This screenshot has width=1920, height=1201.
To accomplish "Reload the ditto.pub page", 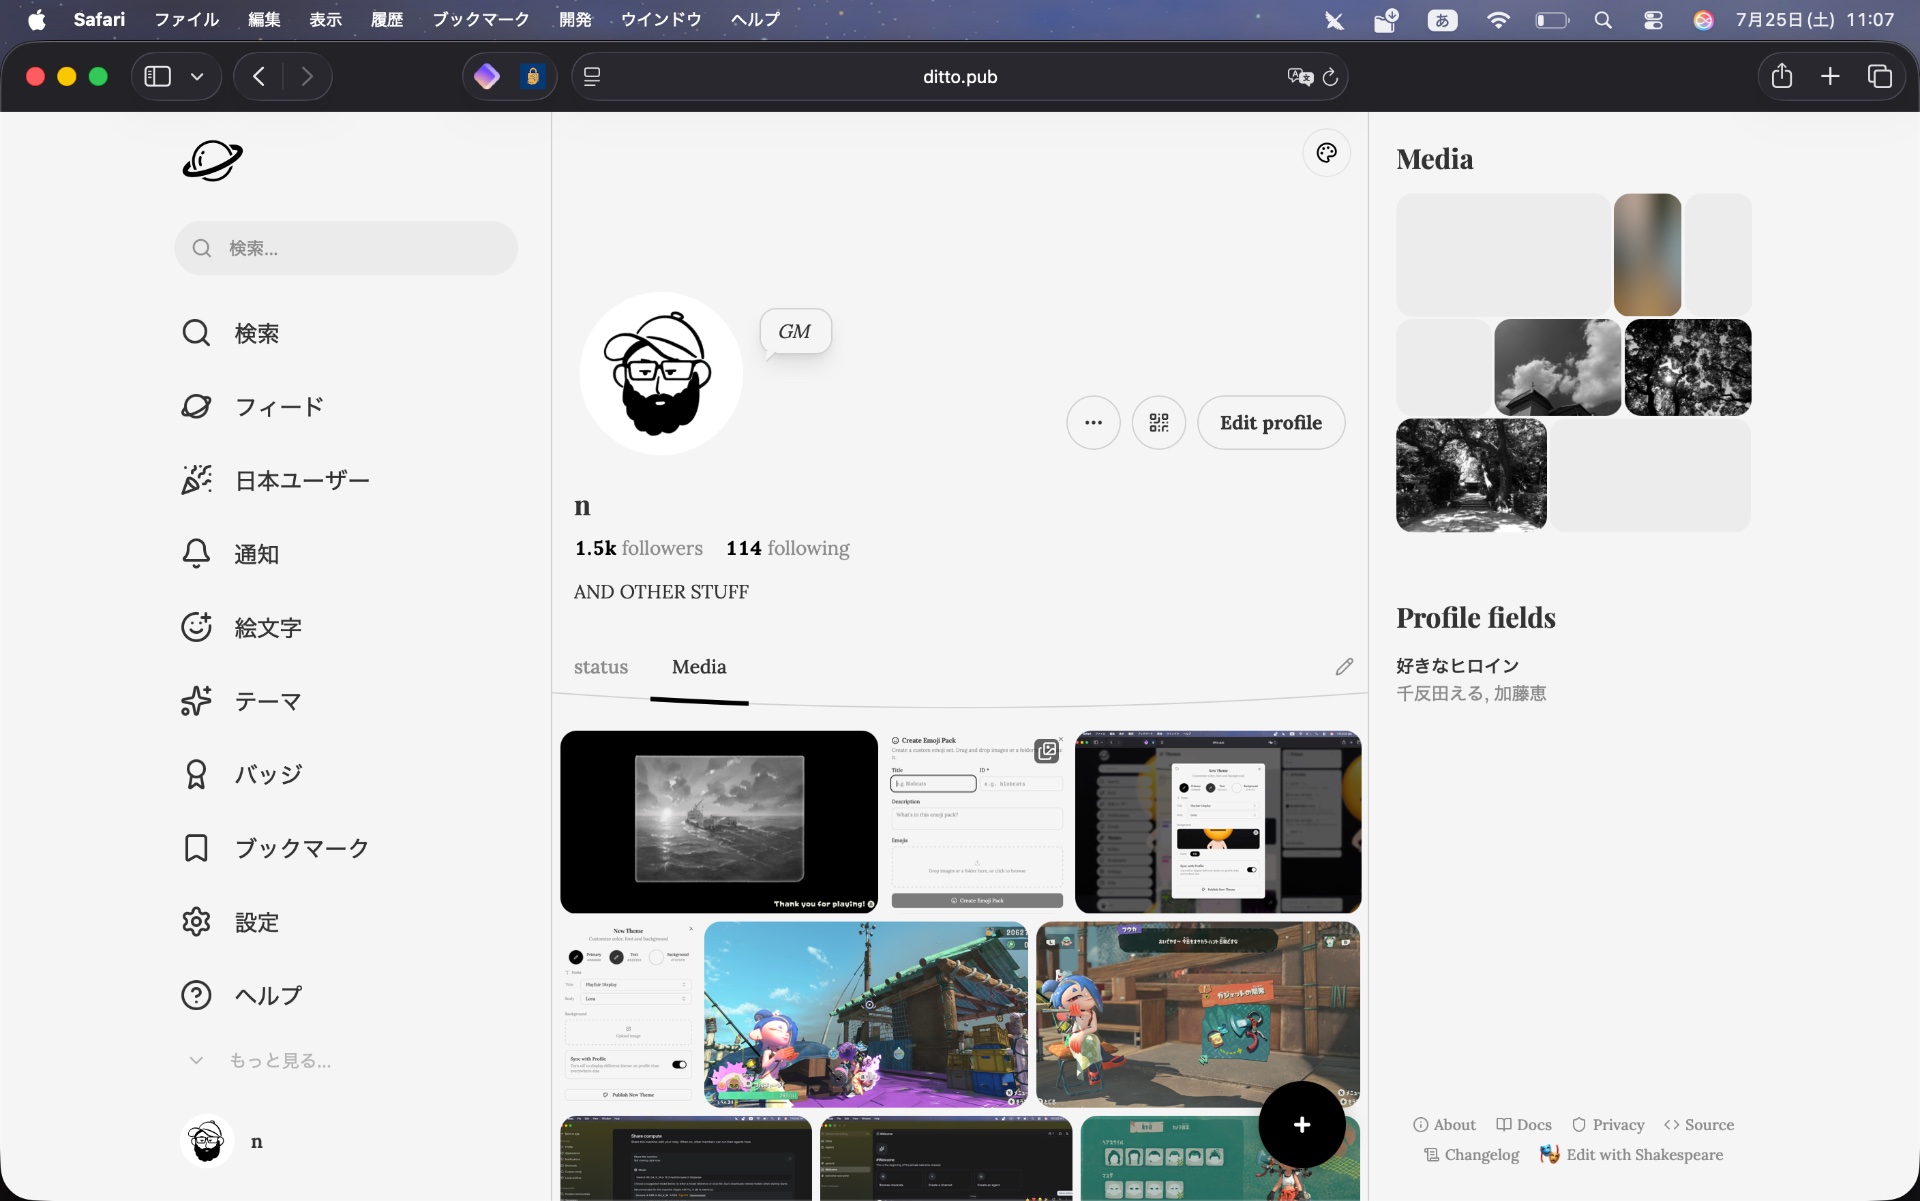I will click(1330, 77).
